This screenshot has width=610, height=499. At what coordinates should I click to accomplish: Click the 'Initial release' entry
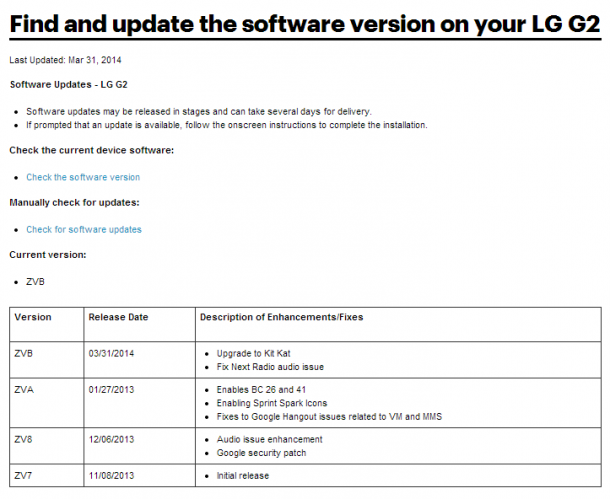pyautogui.click(x=243, y=476)
